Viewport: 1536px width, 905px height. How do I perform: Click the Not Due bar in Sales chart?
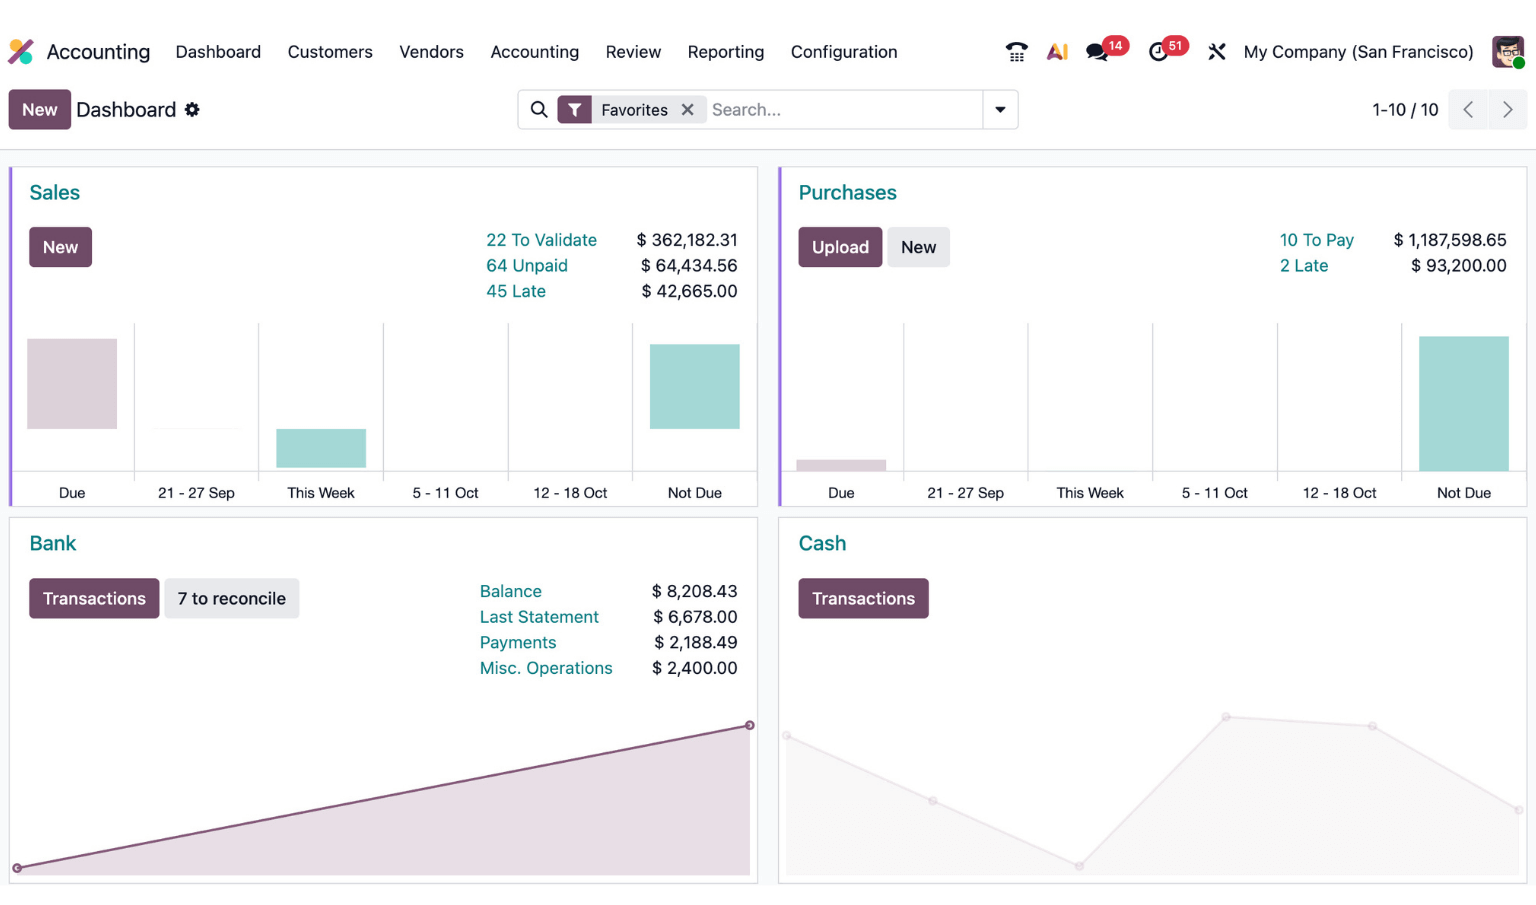tap(694, 387)
